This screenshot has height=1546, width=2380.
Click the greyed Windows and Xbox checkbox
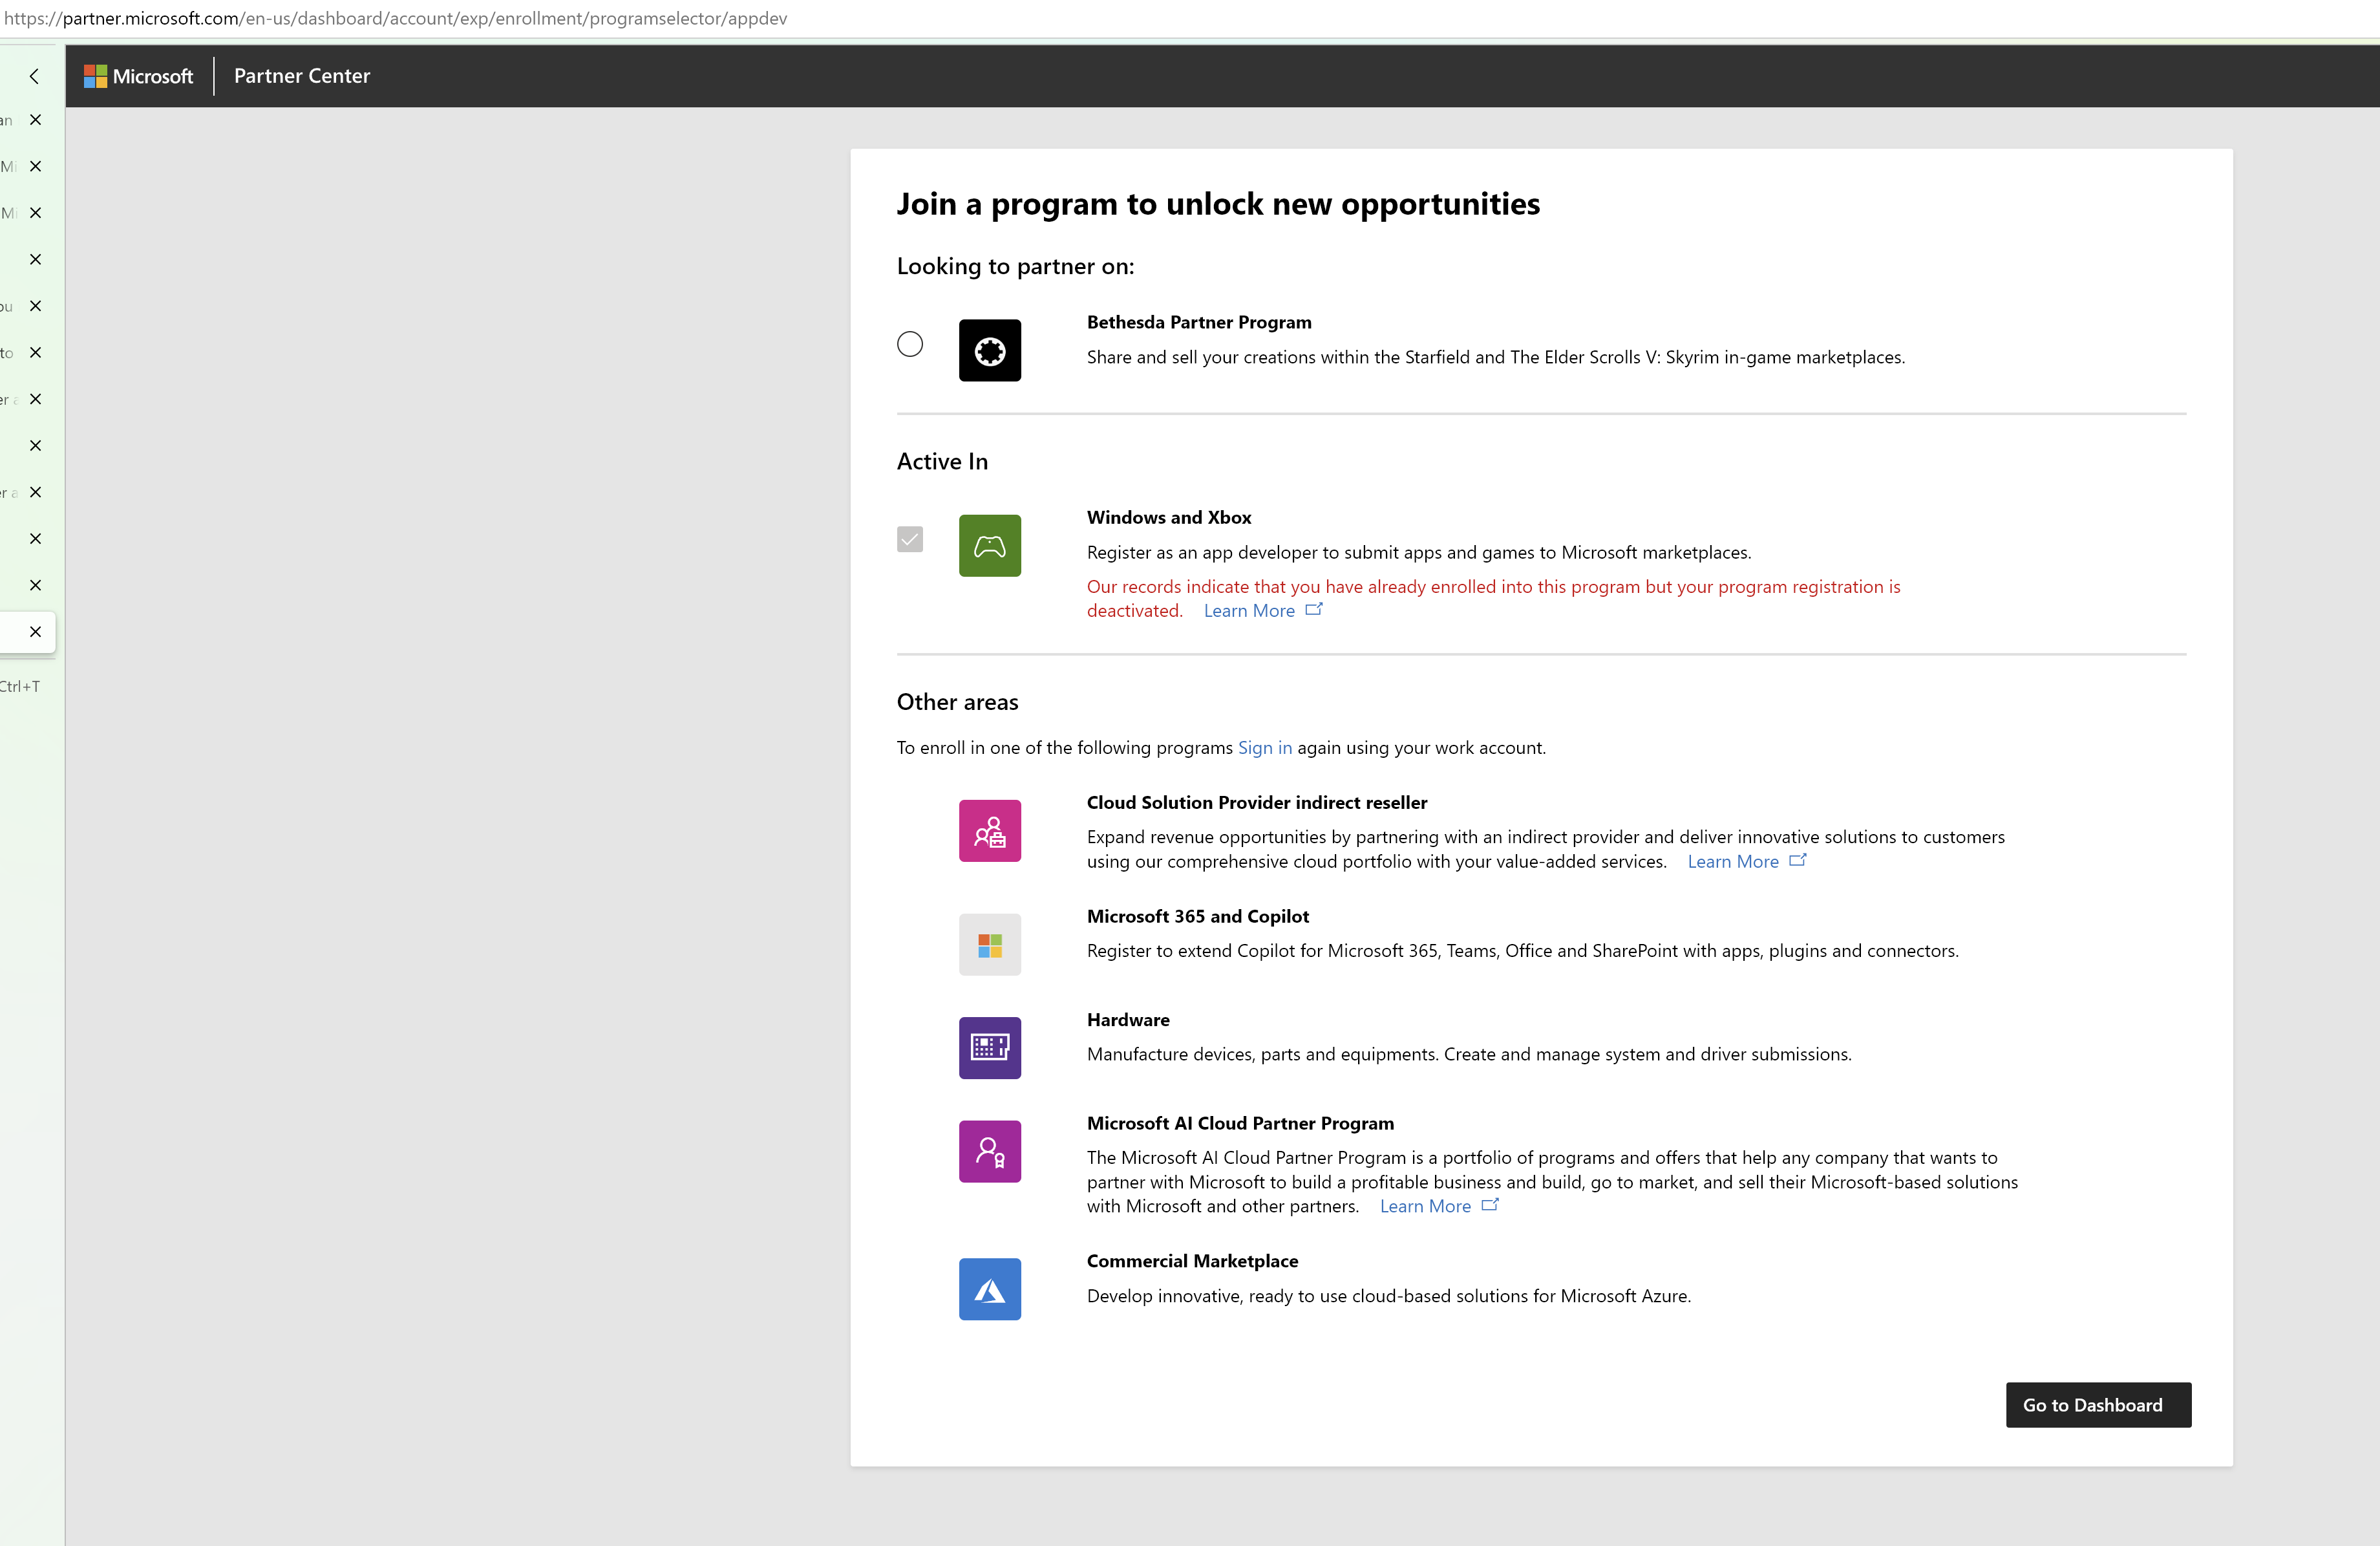coord(909,539)
